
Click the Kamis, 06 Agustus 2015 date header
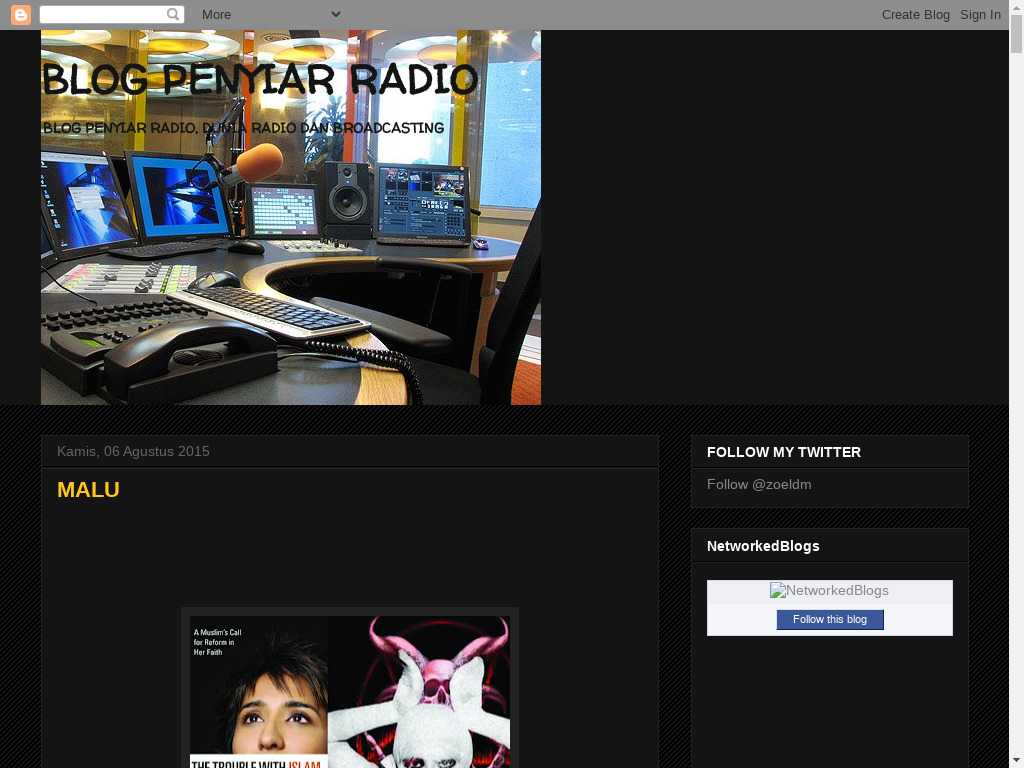coord(133,451)
